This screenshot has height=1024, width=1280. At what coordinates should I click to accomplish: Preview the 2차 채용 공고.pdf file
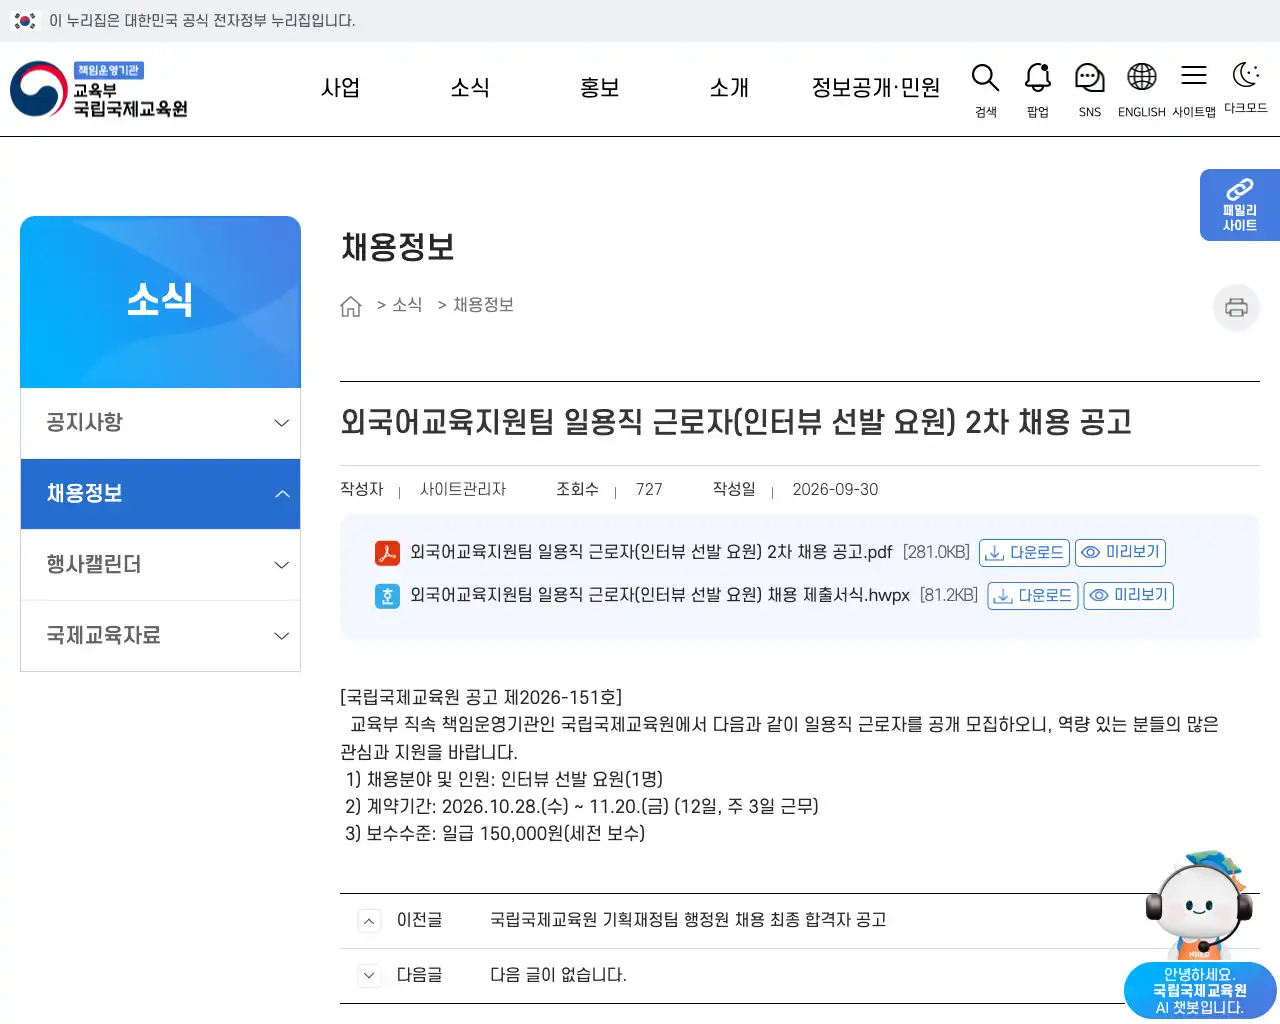click(x=1121, y=553)
